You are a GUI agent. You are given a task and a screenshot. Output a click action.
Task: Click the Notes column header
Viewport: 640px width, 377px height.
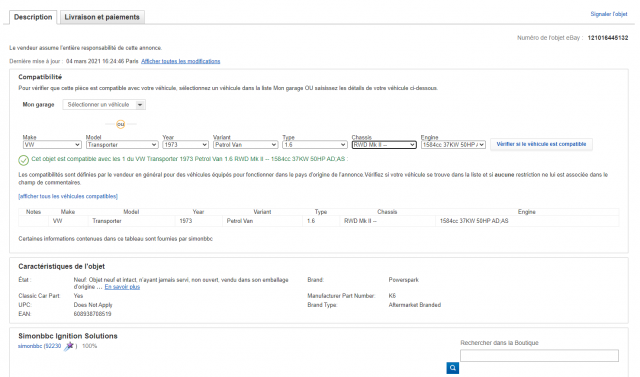(x=33, y=212)
